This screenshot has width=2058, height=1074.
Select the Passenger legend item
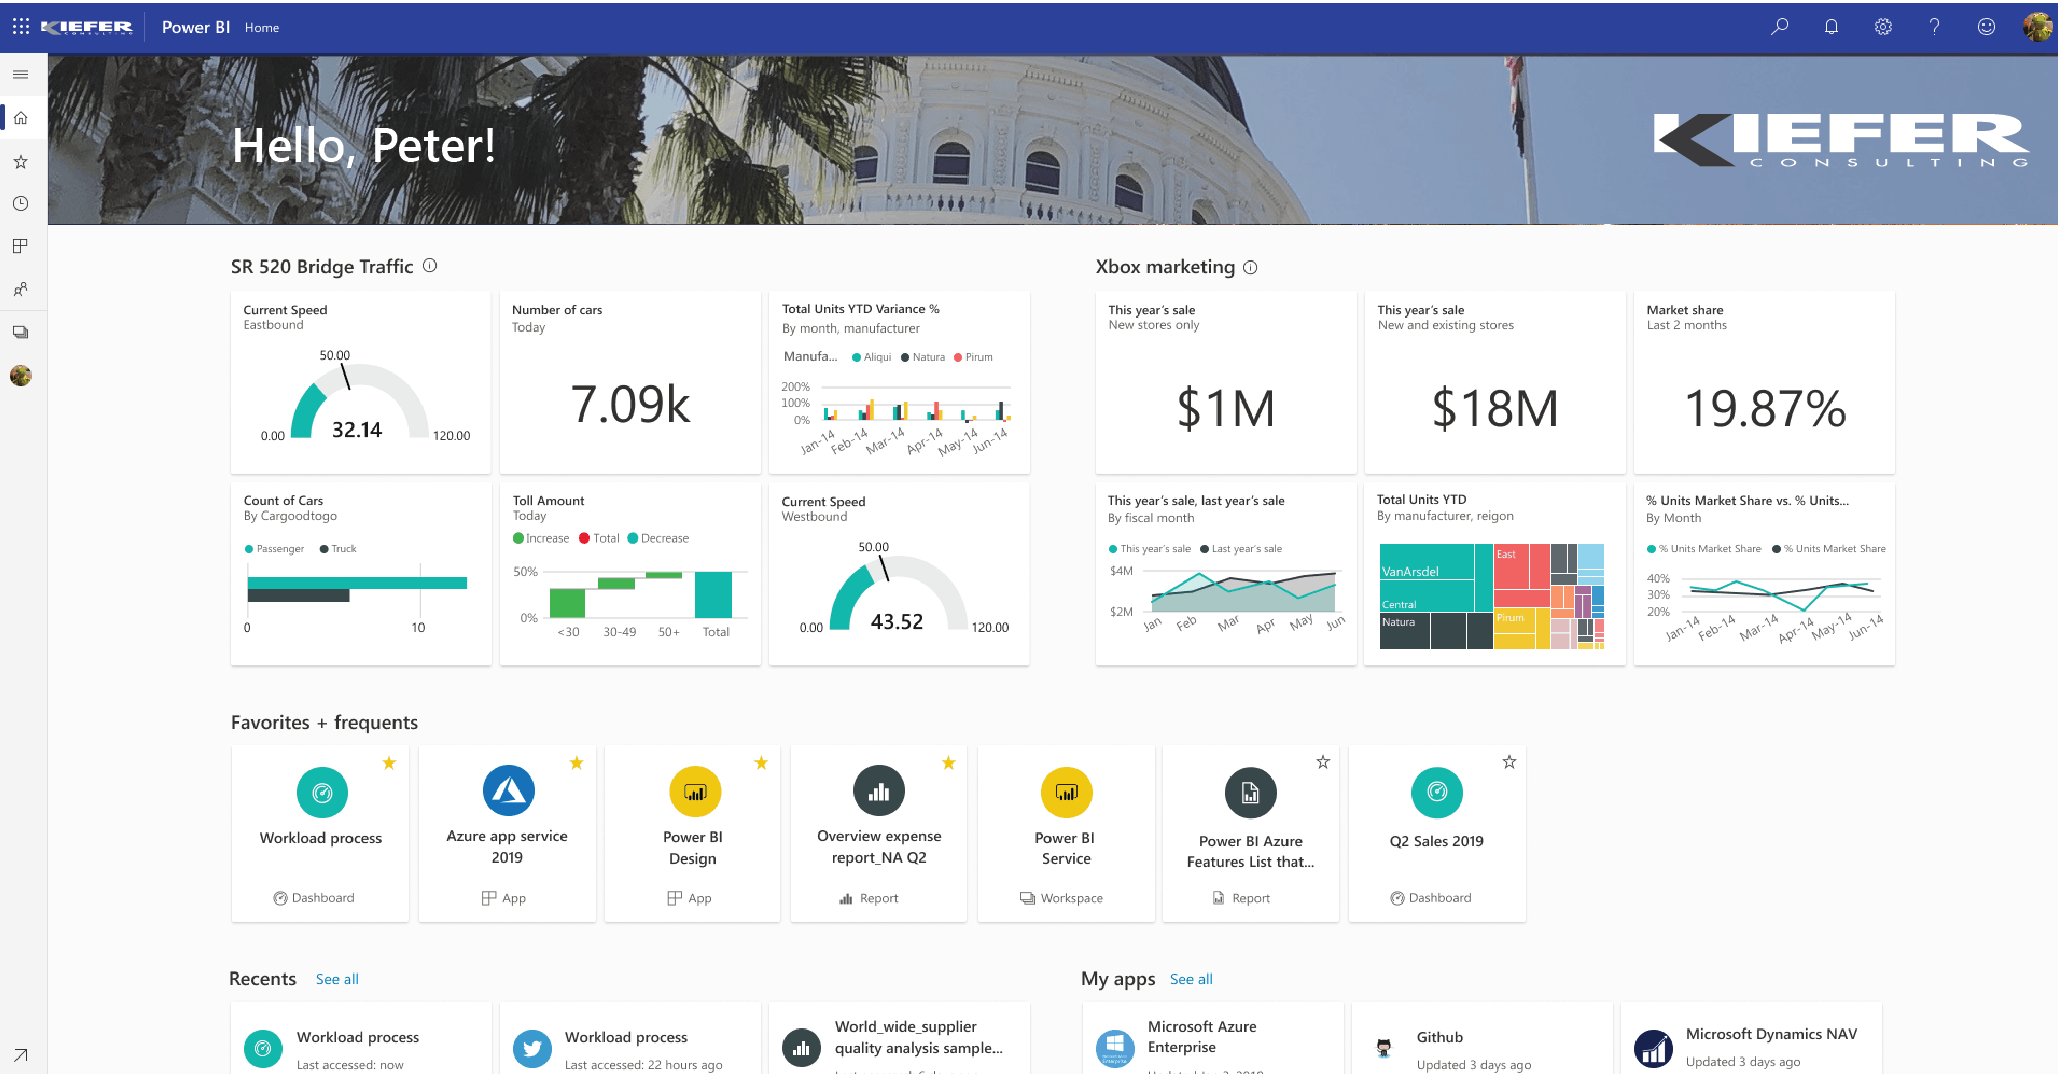click(x=274, y=549)
